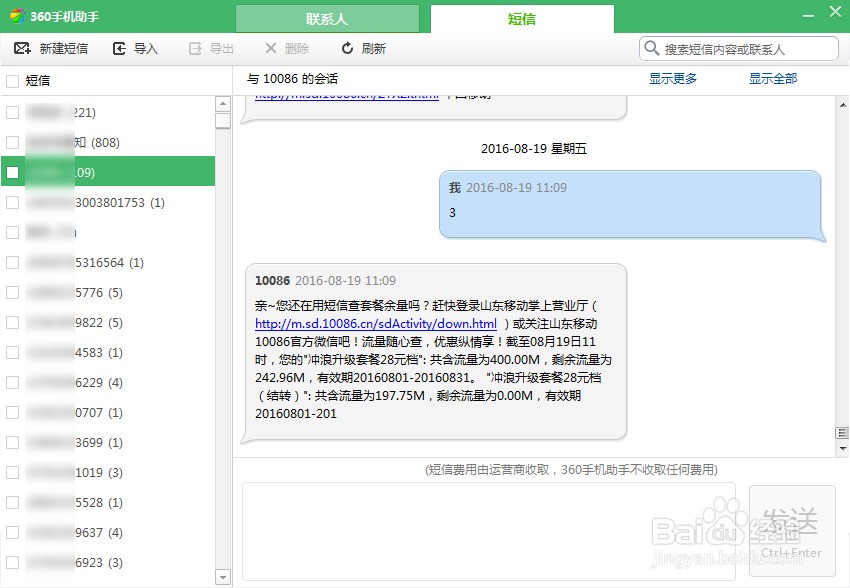Screen dimensions: 850x588
Task: Click conversation list scroll-down arrow
Action: click(x=223, y=577)
